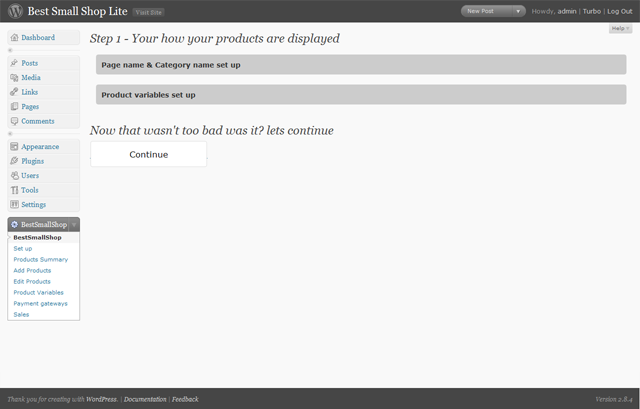Click the Tools icon in sidebar
640x409 pixels.
[14, 190]
